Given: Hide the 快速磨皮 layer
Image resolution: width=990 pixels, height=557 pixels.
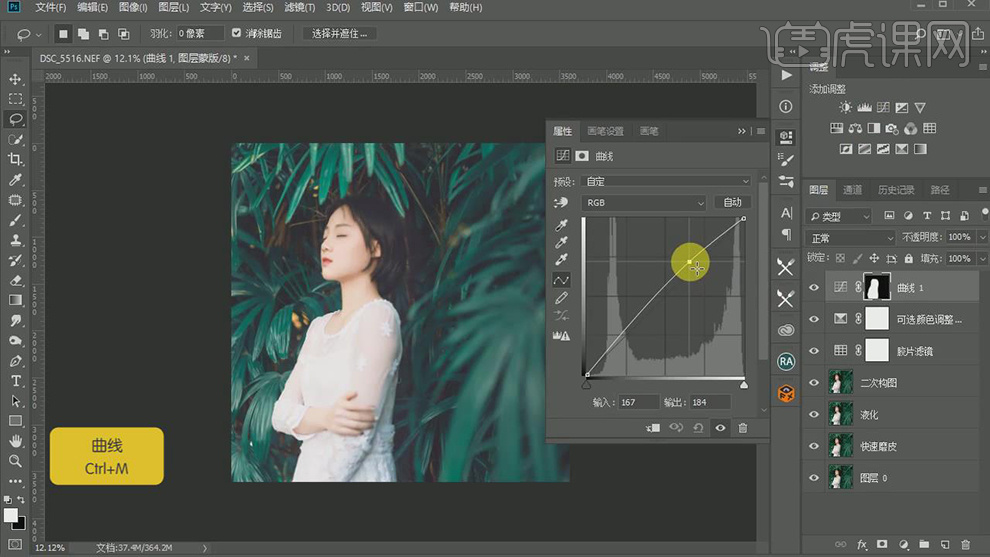Looking at the screenshot, I should tap(814, 446).
